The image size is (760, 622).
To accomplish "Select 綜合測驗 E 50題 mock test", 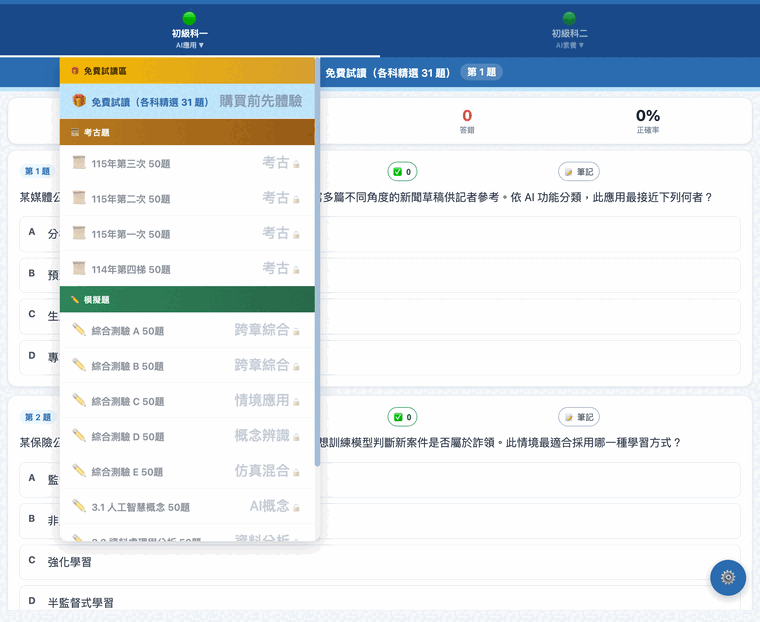I will click(187, 471).
